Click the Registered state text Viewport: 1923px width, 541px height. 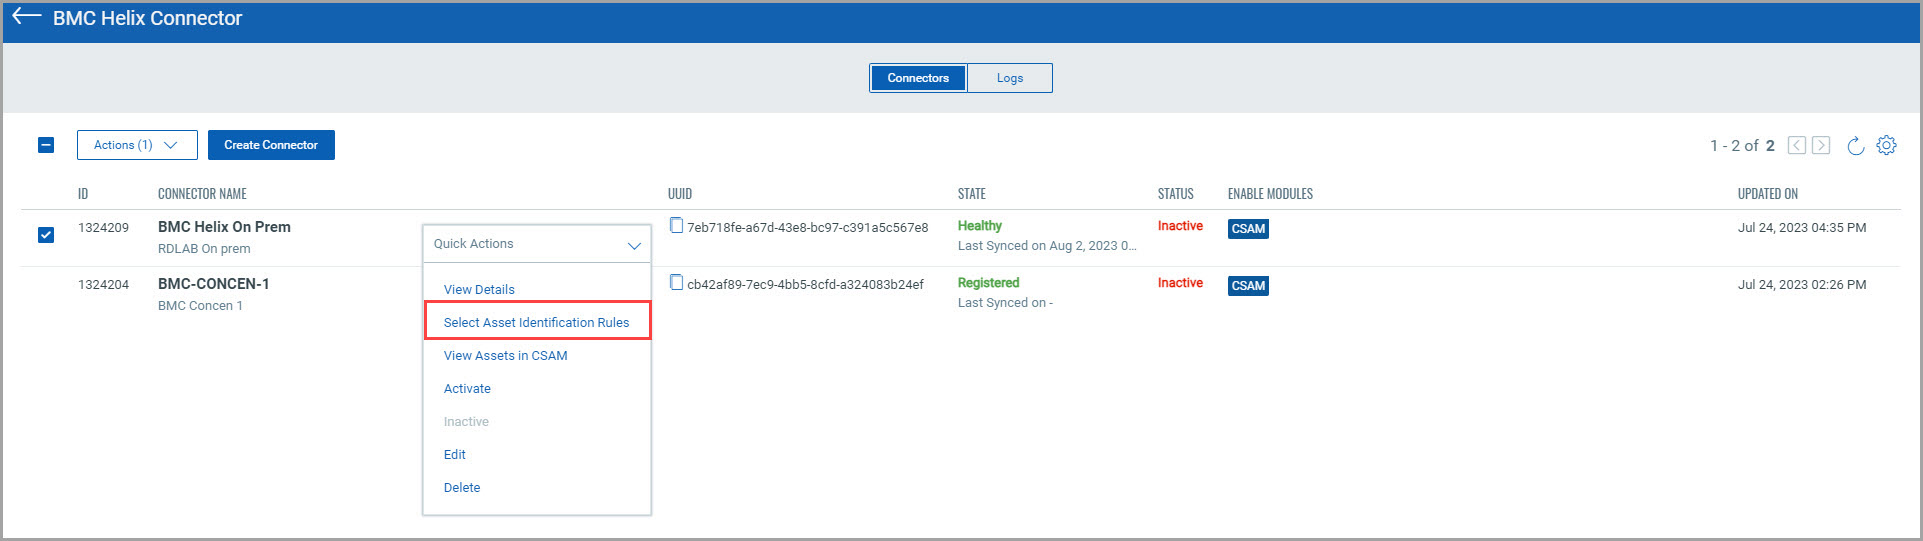[988, 283]
